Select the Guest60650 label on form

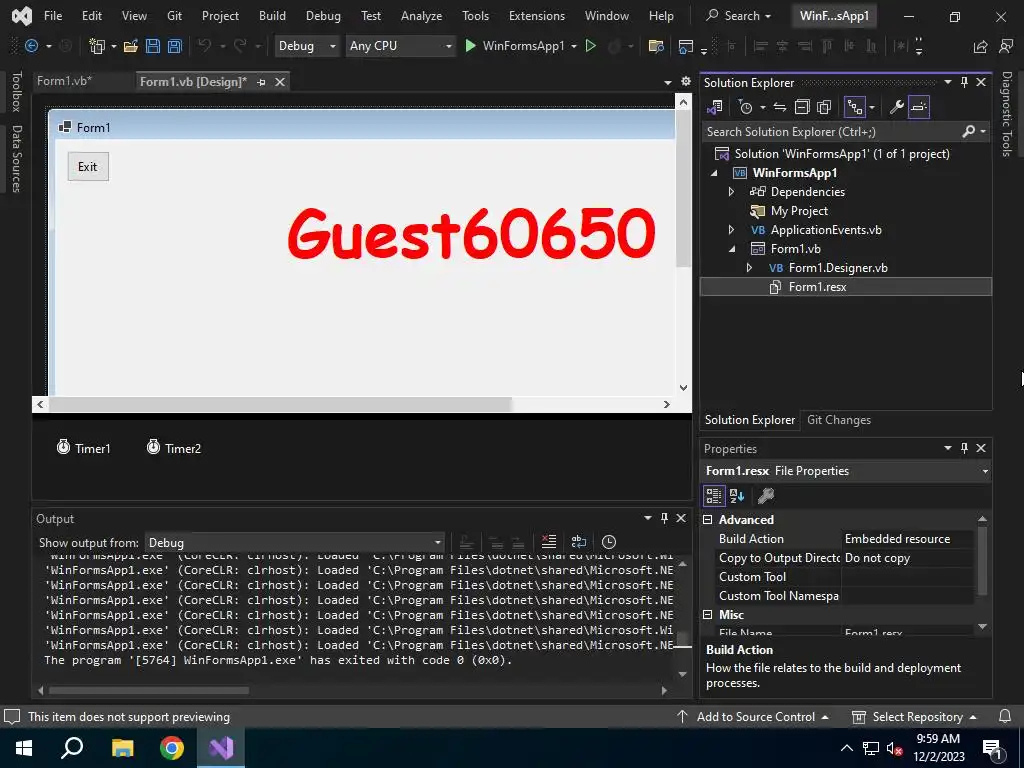[471, 233]
